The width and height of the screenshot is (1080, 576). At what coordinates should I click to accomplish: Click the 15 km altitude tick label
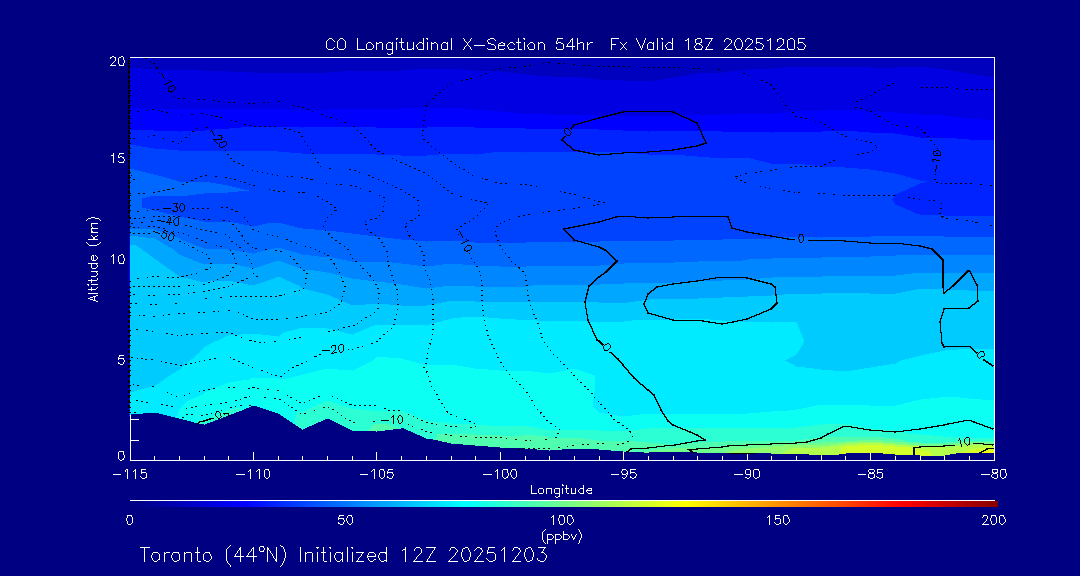pos(116,158)
